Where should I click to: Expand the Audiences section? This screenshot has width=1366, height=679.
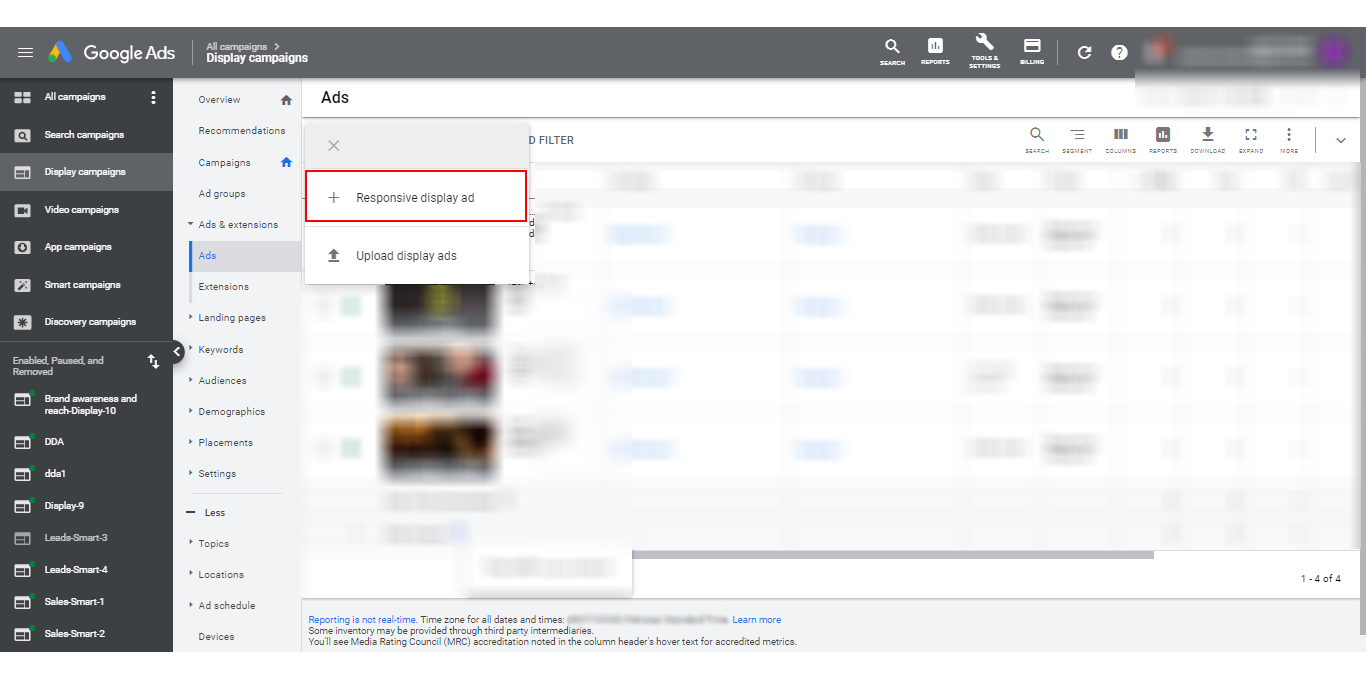tap(222, 381)
